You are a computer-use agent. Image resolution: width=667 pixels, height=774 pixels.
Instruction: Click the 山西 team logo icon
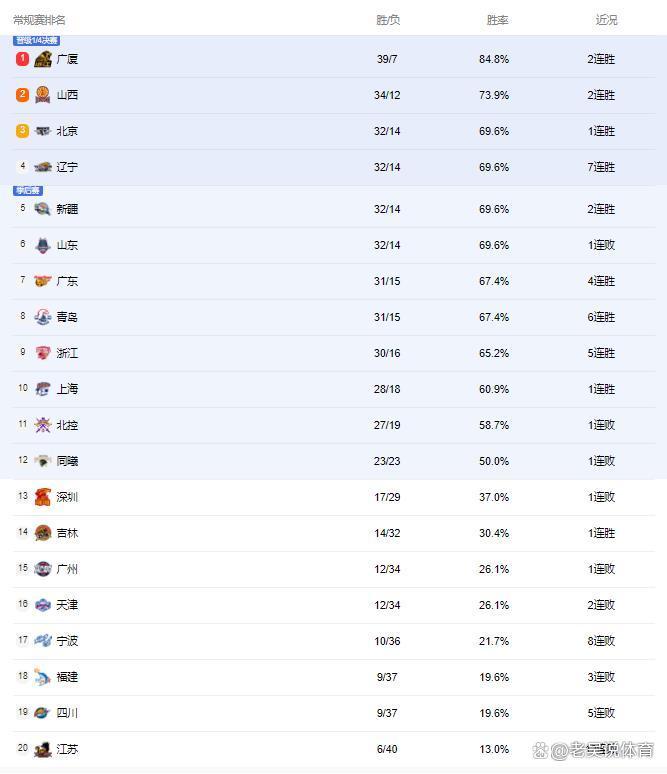coord(43,95)
